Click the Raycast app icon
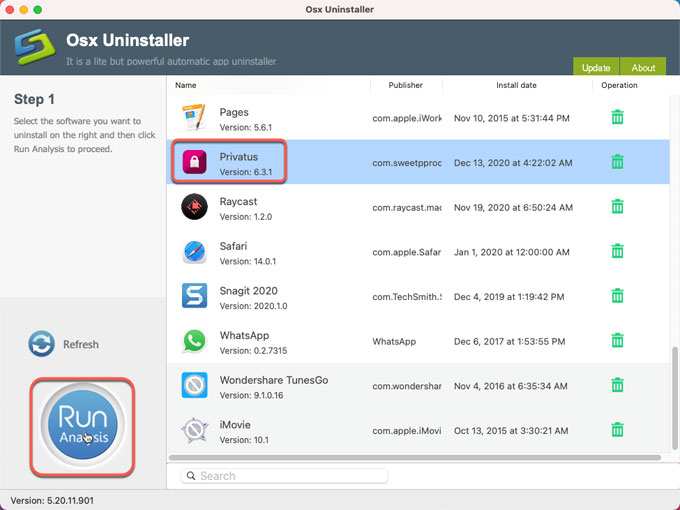This screenshot has height=510, width=680. pyautogui.click(x=194, y=207)
